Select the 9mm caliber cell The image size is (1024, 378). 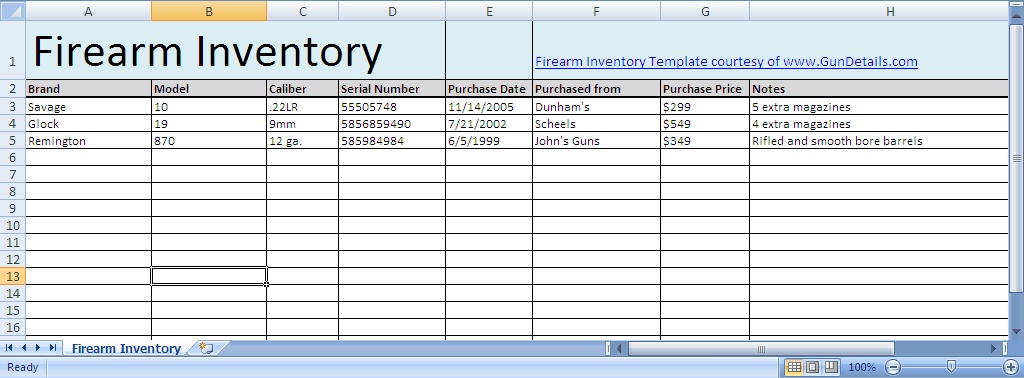coord(302,123)
